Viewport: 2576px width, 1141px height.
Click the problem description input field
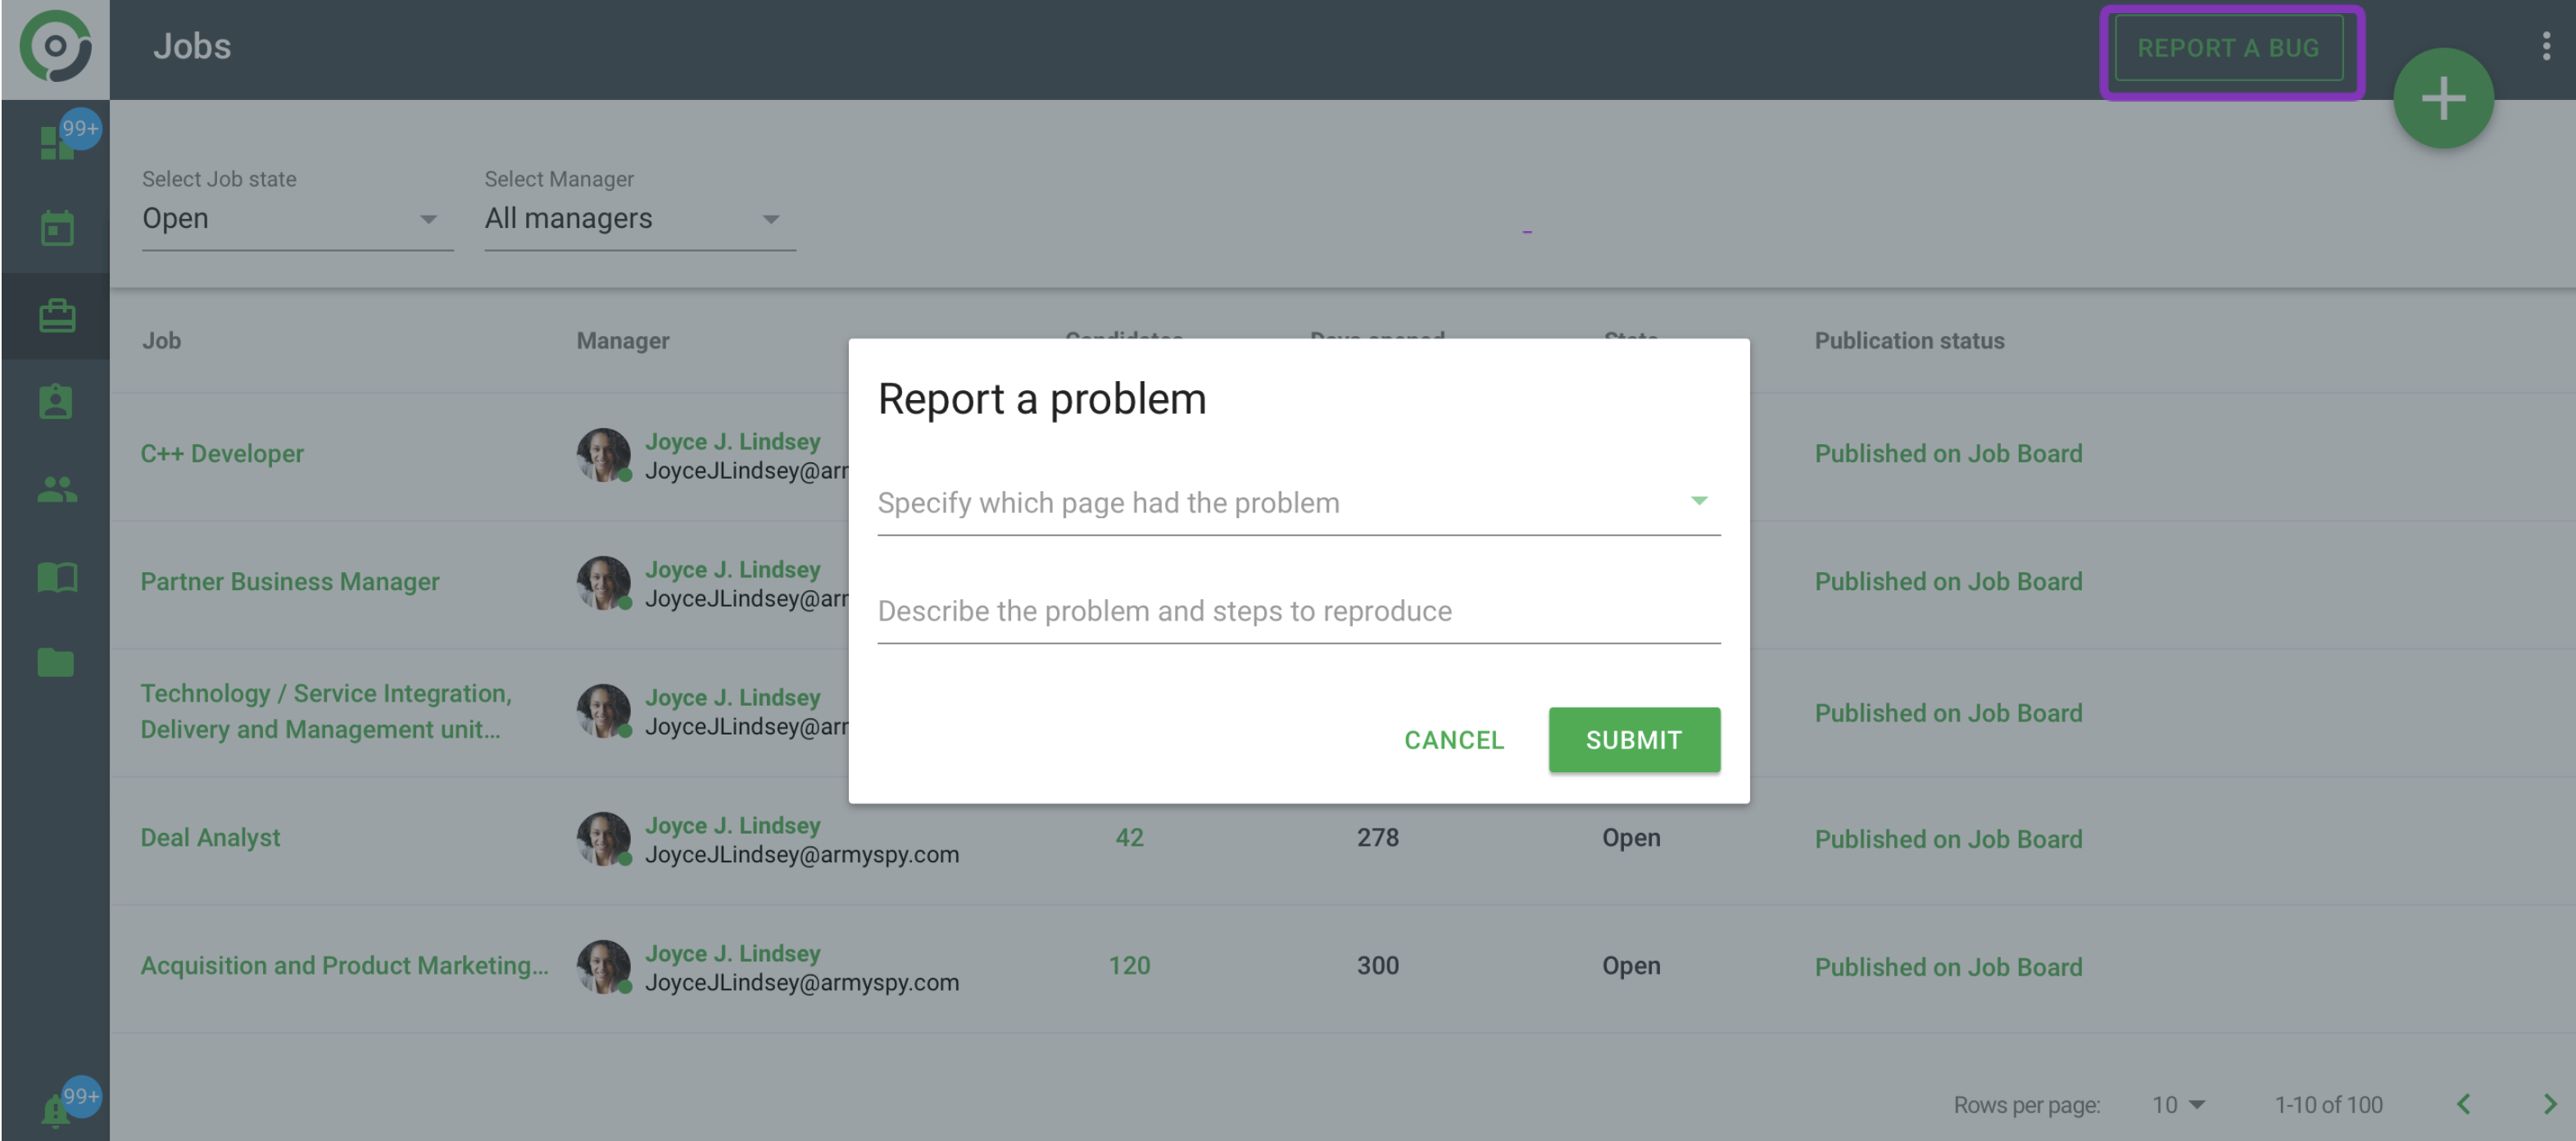1297,610
